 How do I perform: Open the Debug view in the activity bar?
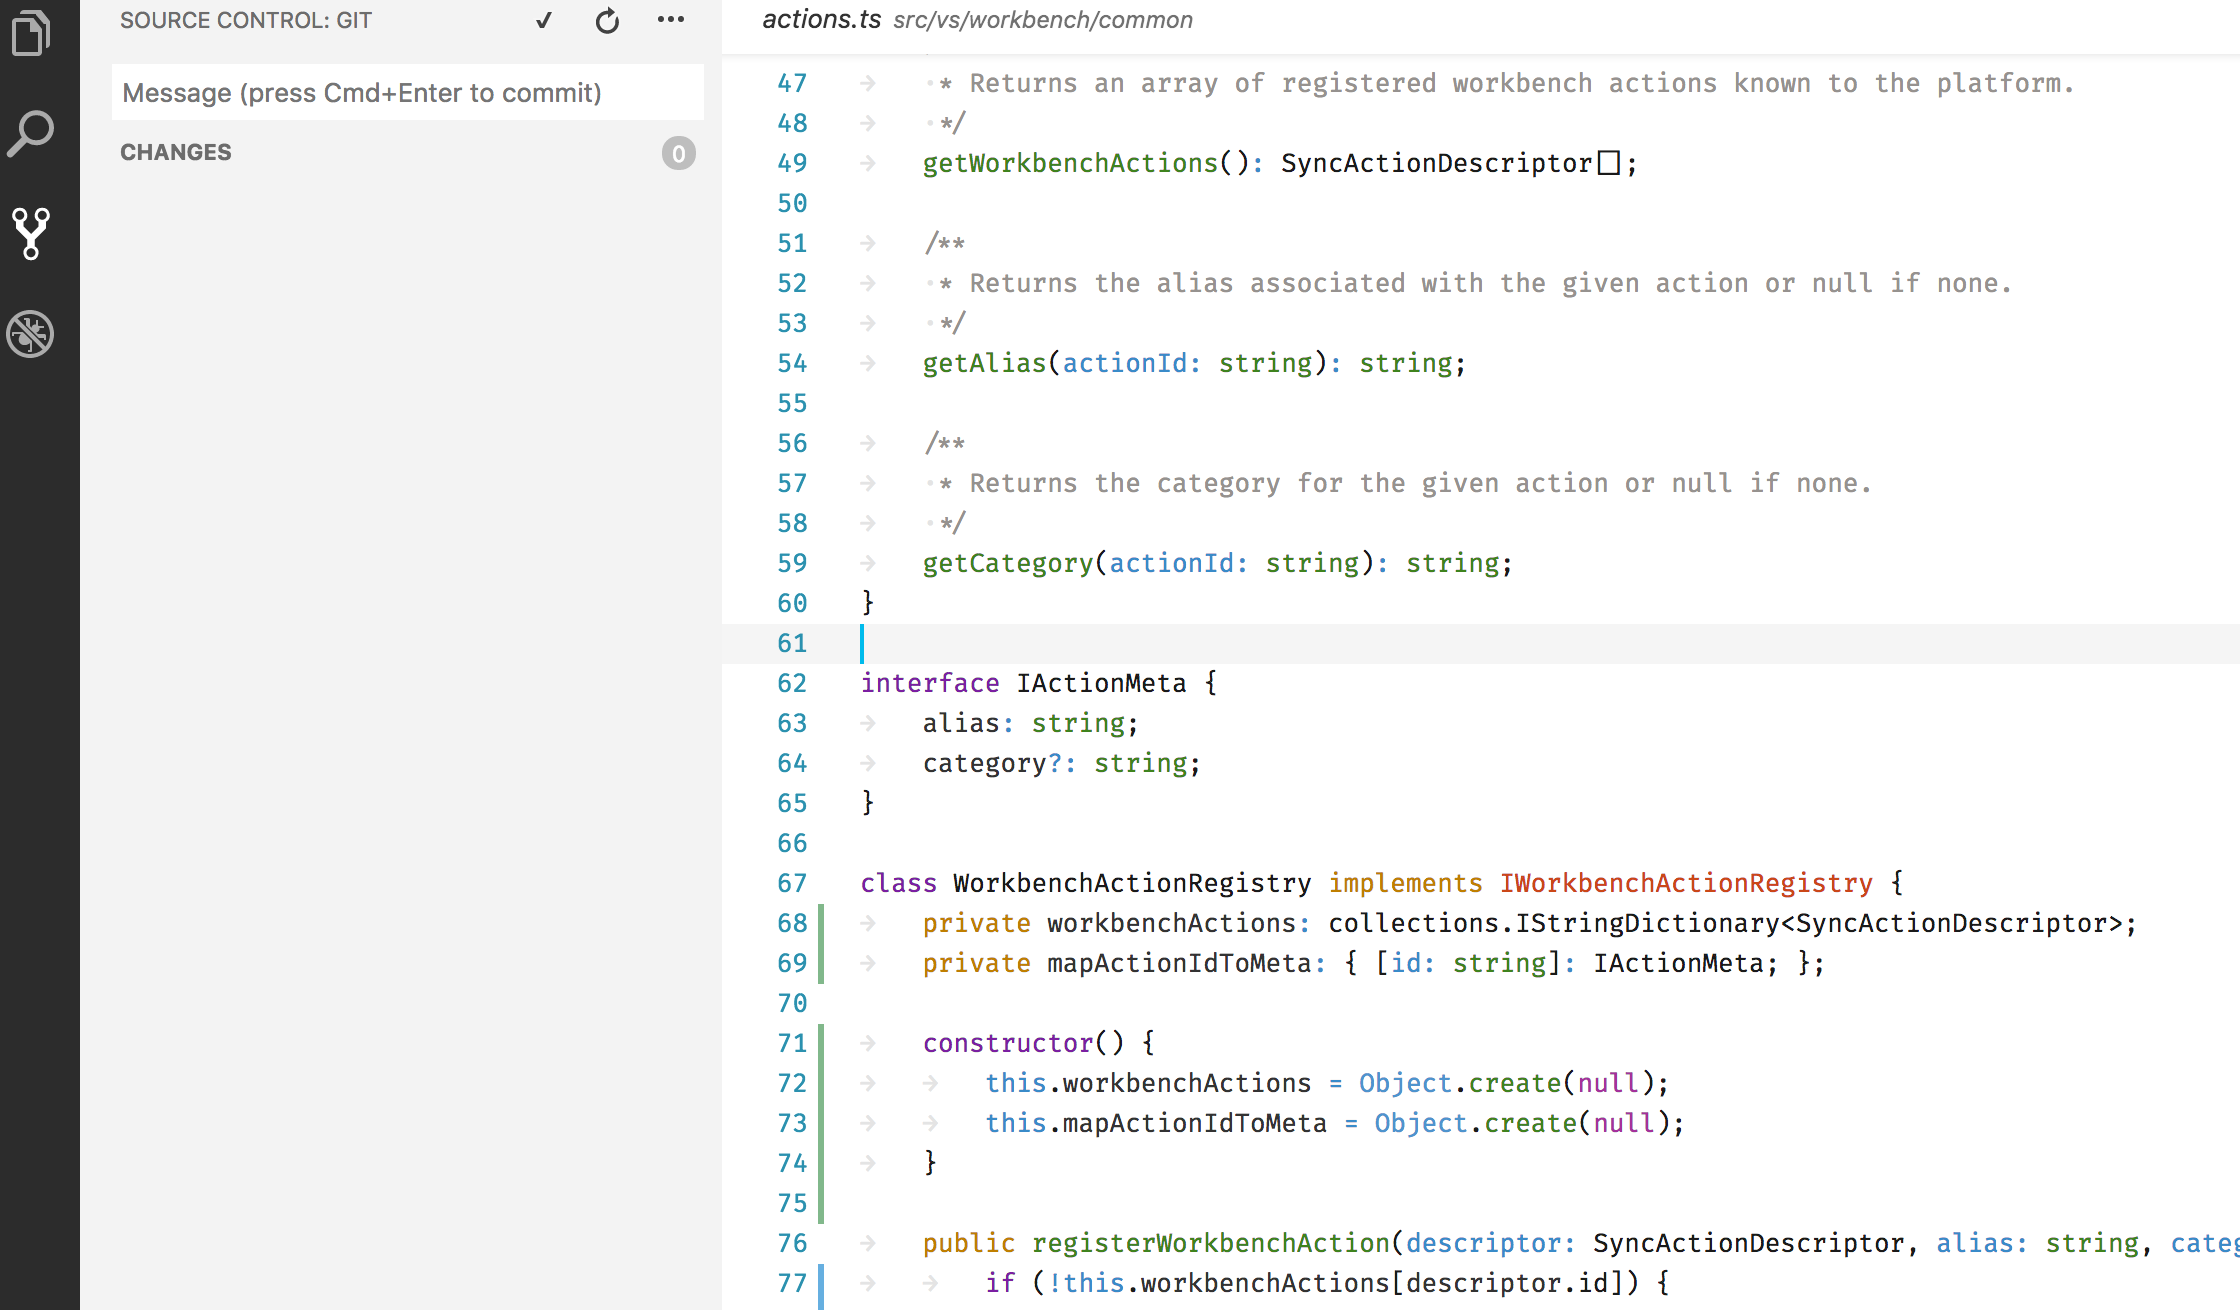tap(32, 334)
